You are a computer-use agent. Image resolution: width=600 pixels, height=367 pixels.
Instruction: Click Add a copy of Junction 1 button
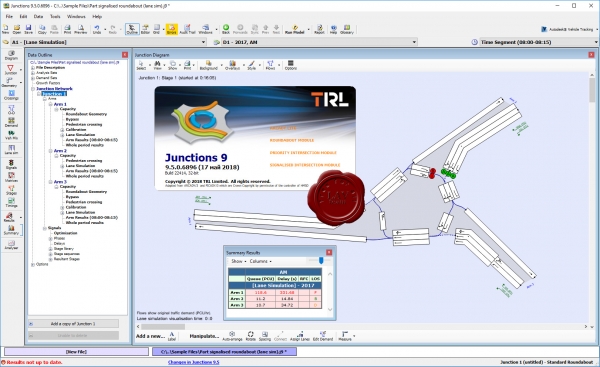[x=73, y=324]
